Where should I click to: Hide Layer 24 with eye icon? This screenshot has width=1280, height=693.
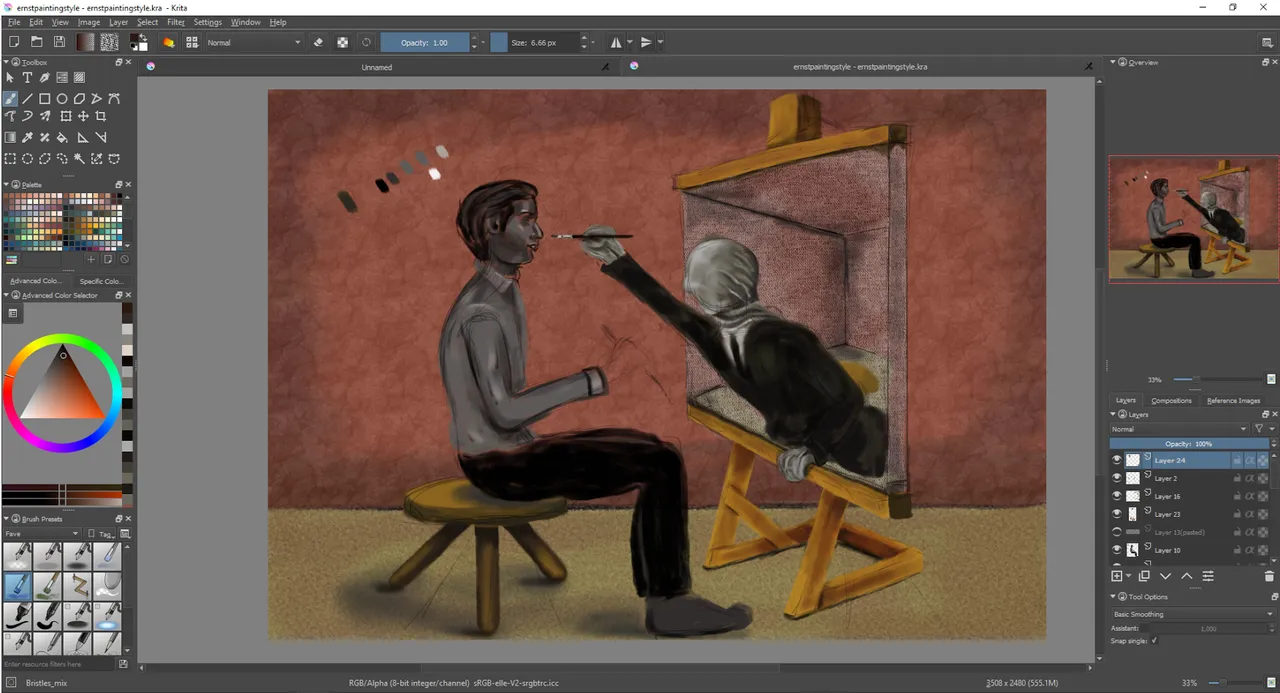coord(1117,460)
